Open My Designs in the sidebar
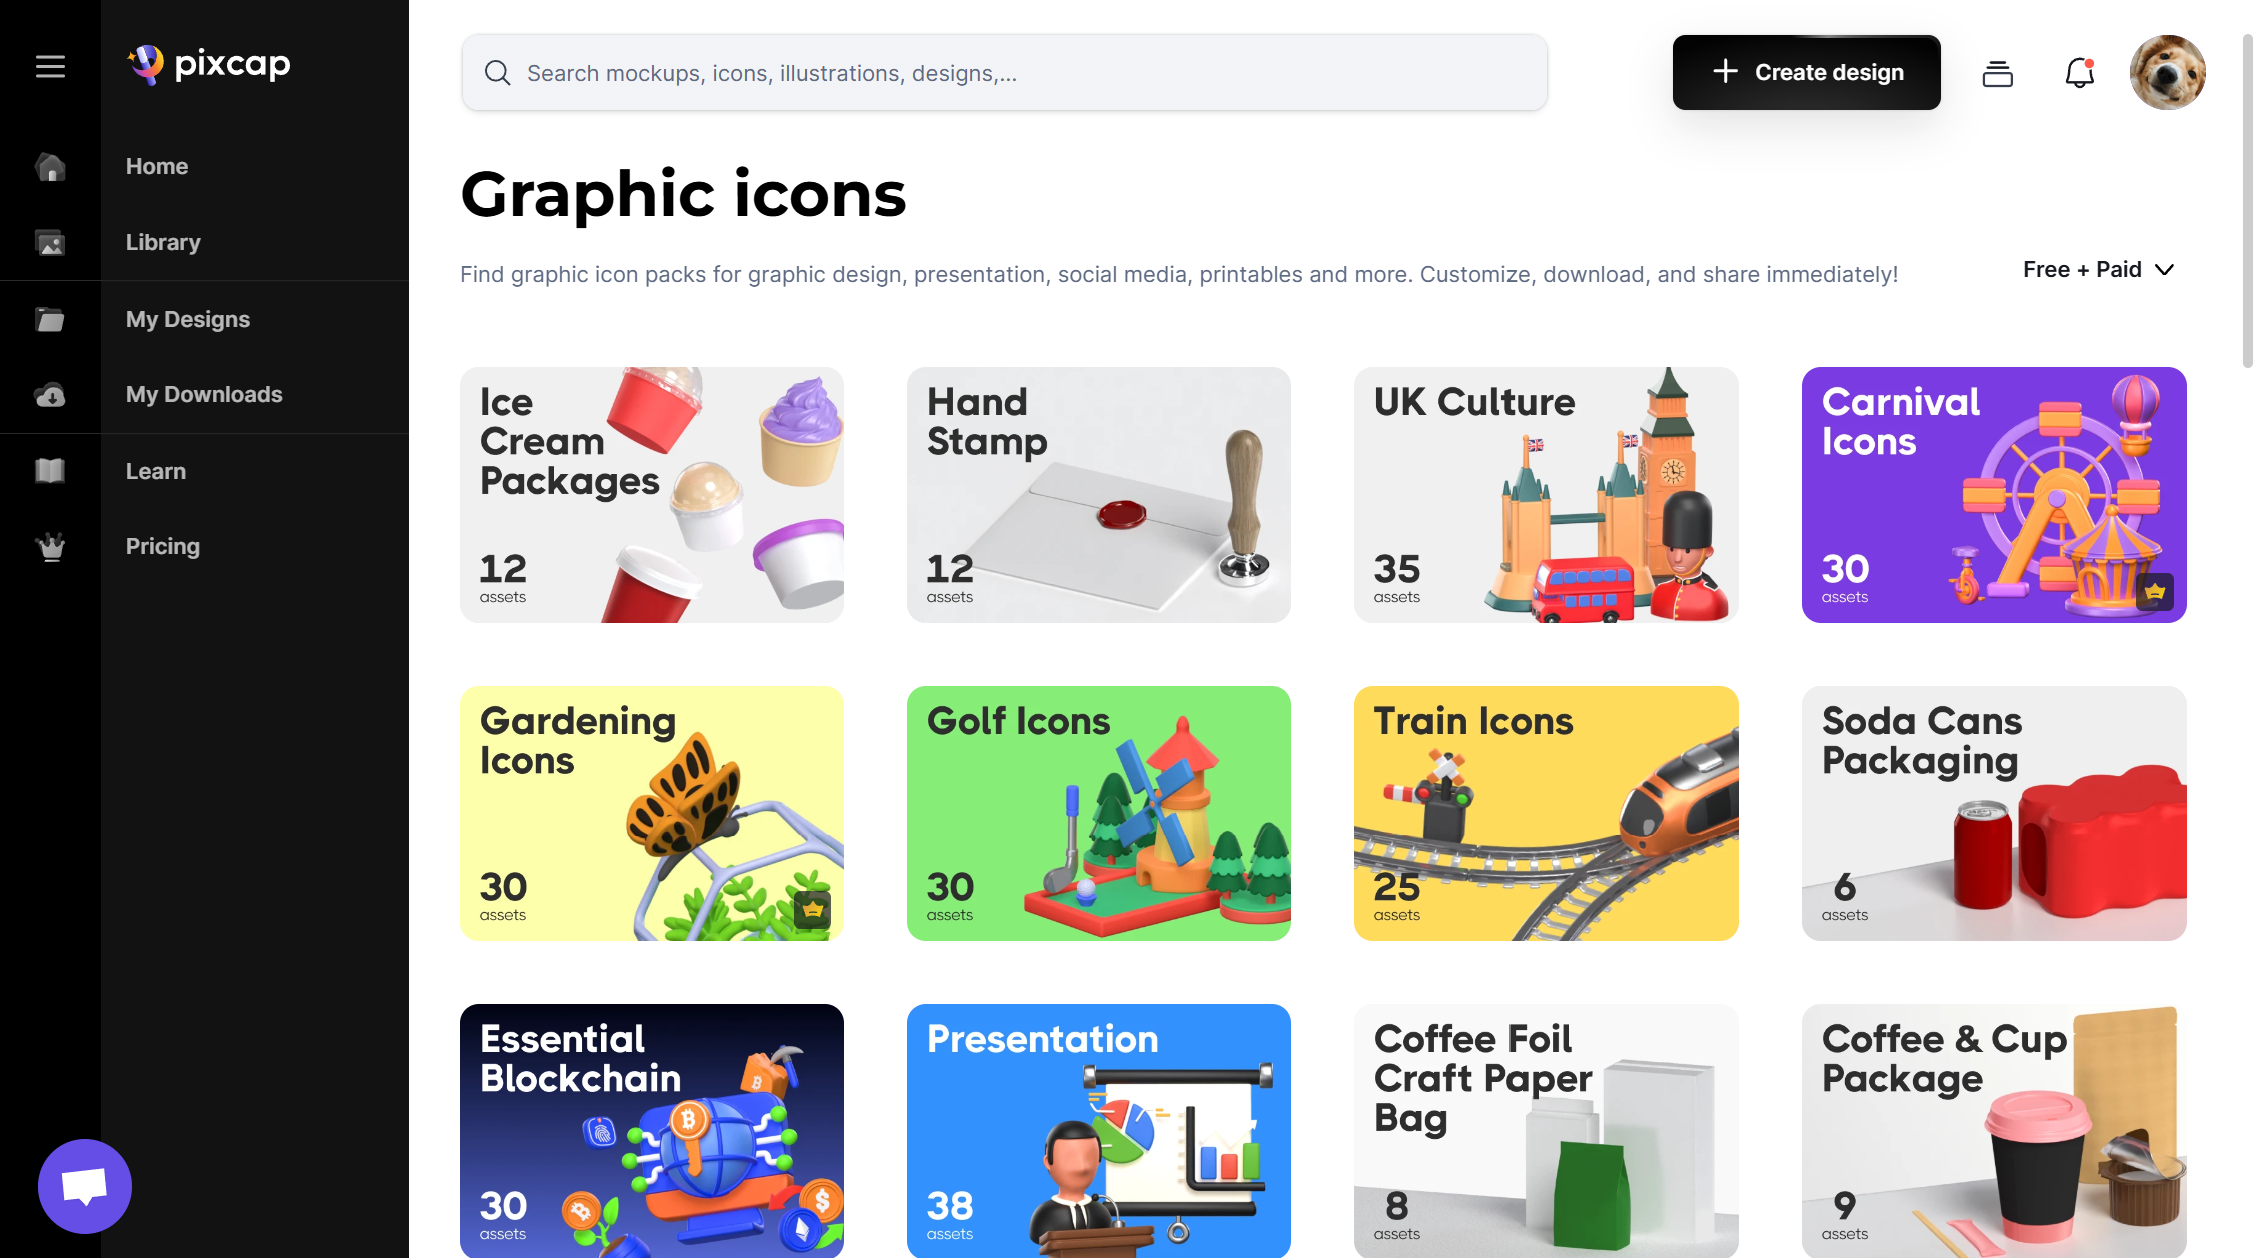The width and height of the screenshot is (2255, 1258). click(188, 319)
